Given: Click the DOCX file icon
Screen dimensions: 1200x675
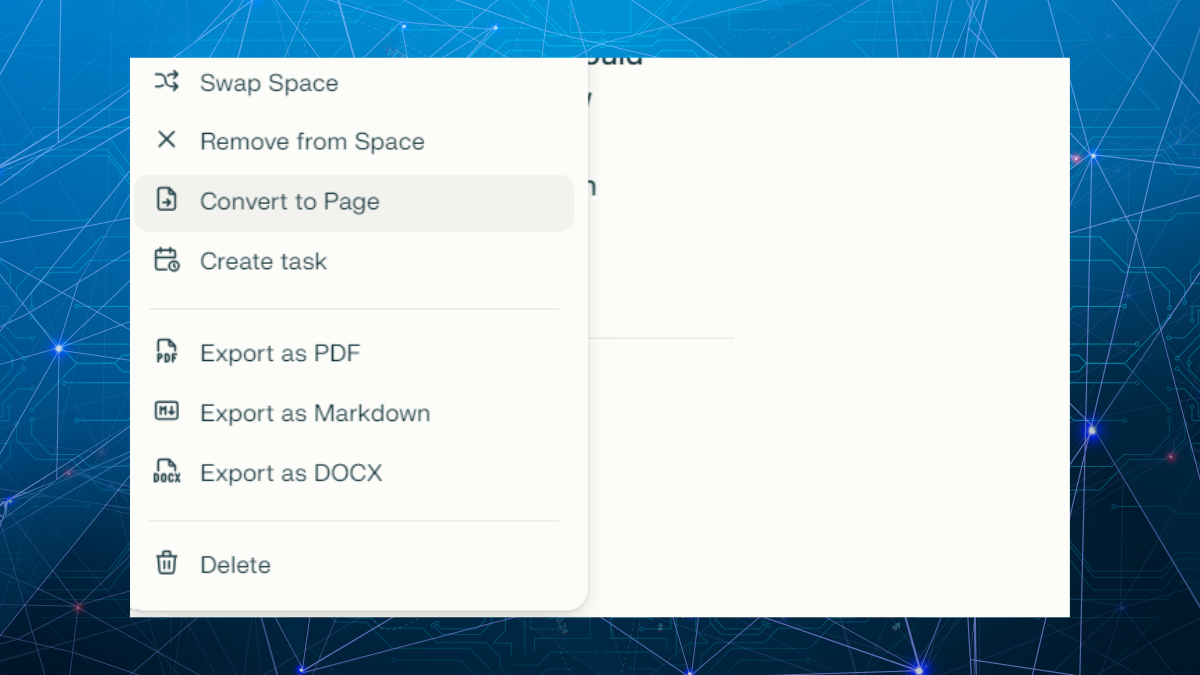Looking at the screenshot, I should [x=166, y=471].
